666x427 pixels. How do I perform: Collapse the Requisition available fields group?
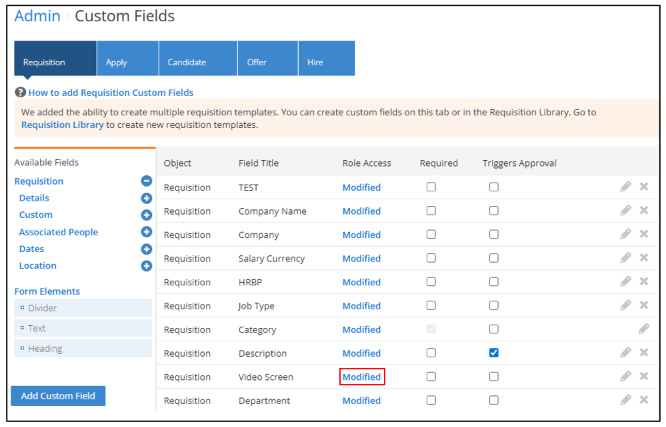click(x=146, y=182)
